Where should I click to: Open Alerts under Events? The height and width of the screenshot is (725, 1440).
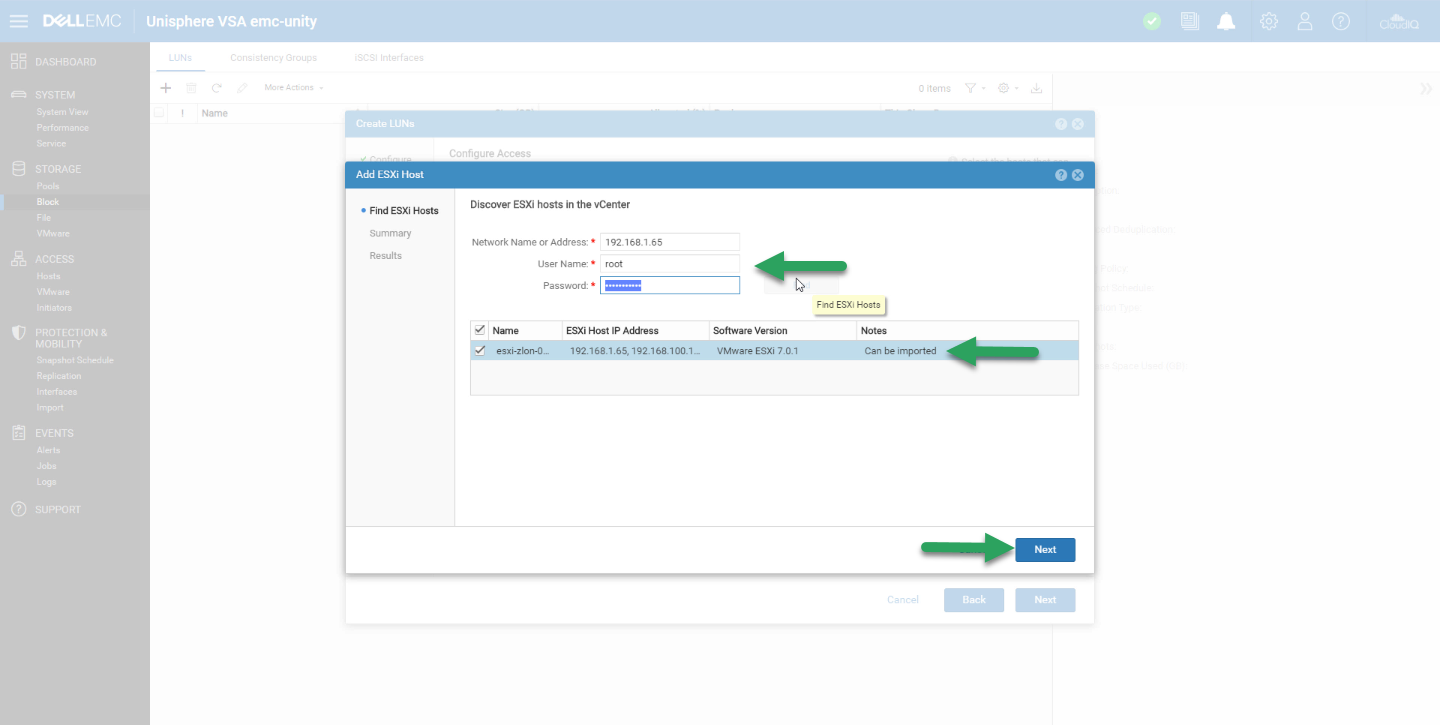coord(48,450)
